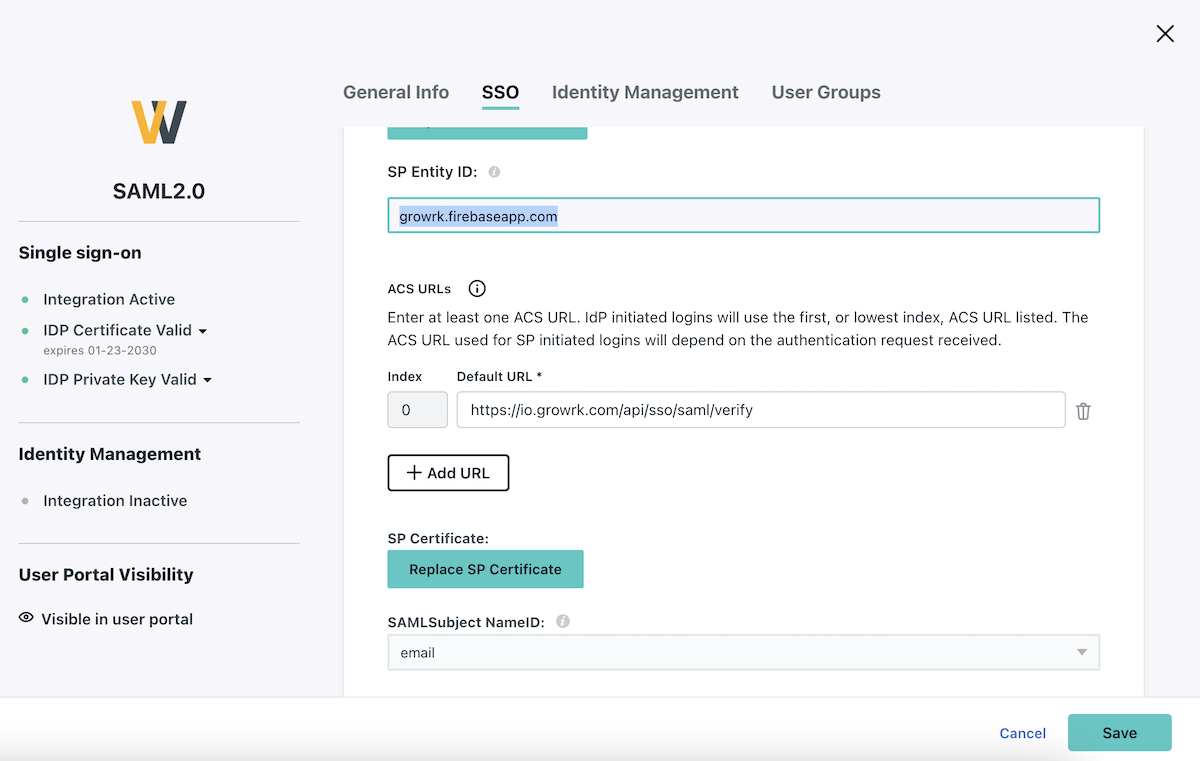Click the eye icon for portal visibility

pyautogui.click(x=26, y=618)
